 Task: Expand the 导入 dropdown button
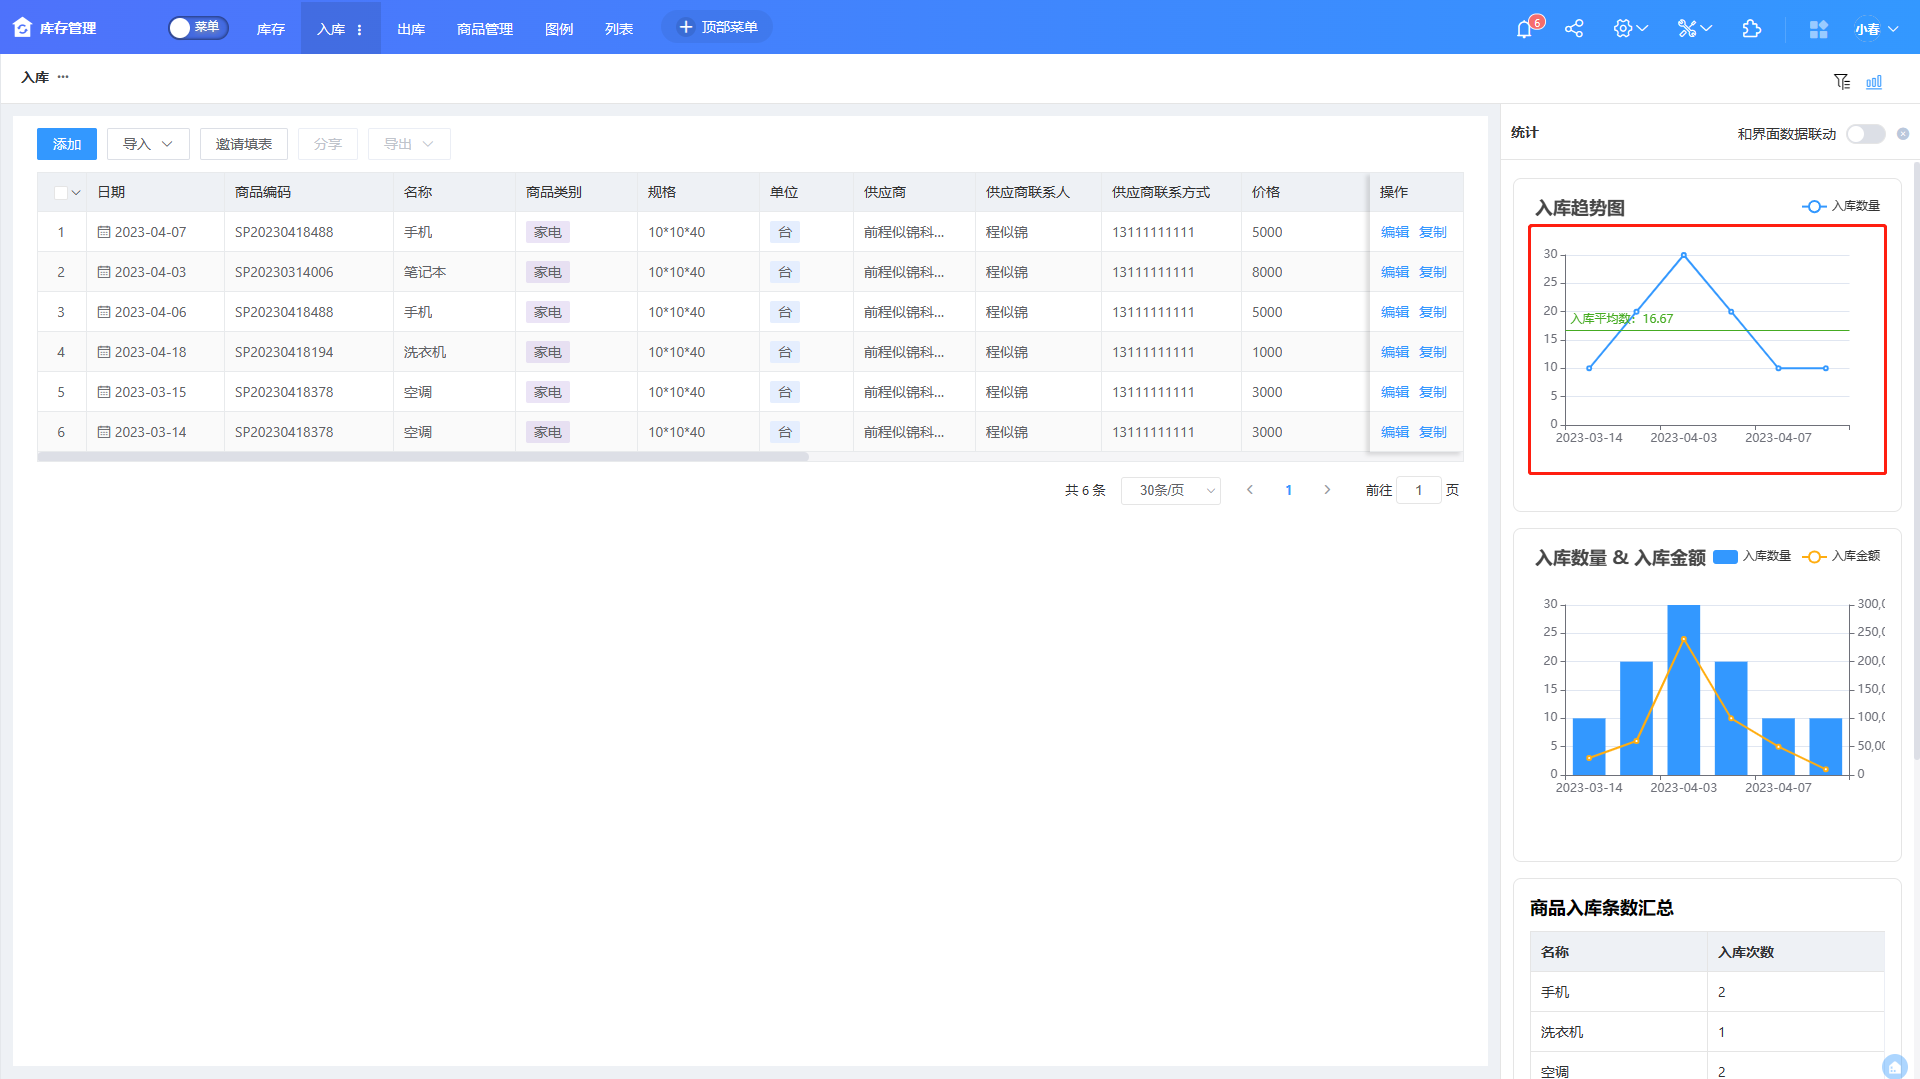point(148,144)
